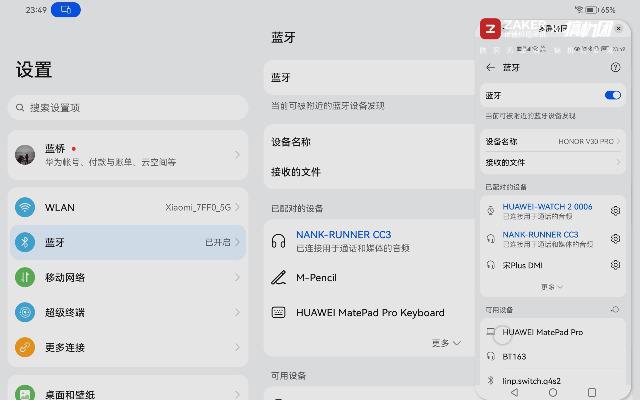Select NANK-RUNNER CC3 in phone window

click(x=547, y=238)
